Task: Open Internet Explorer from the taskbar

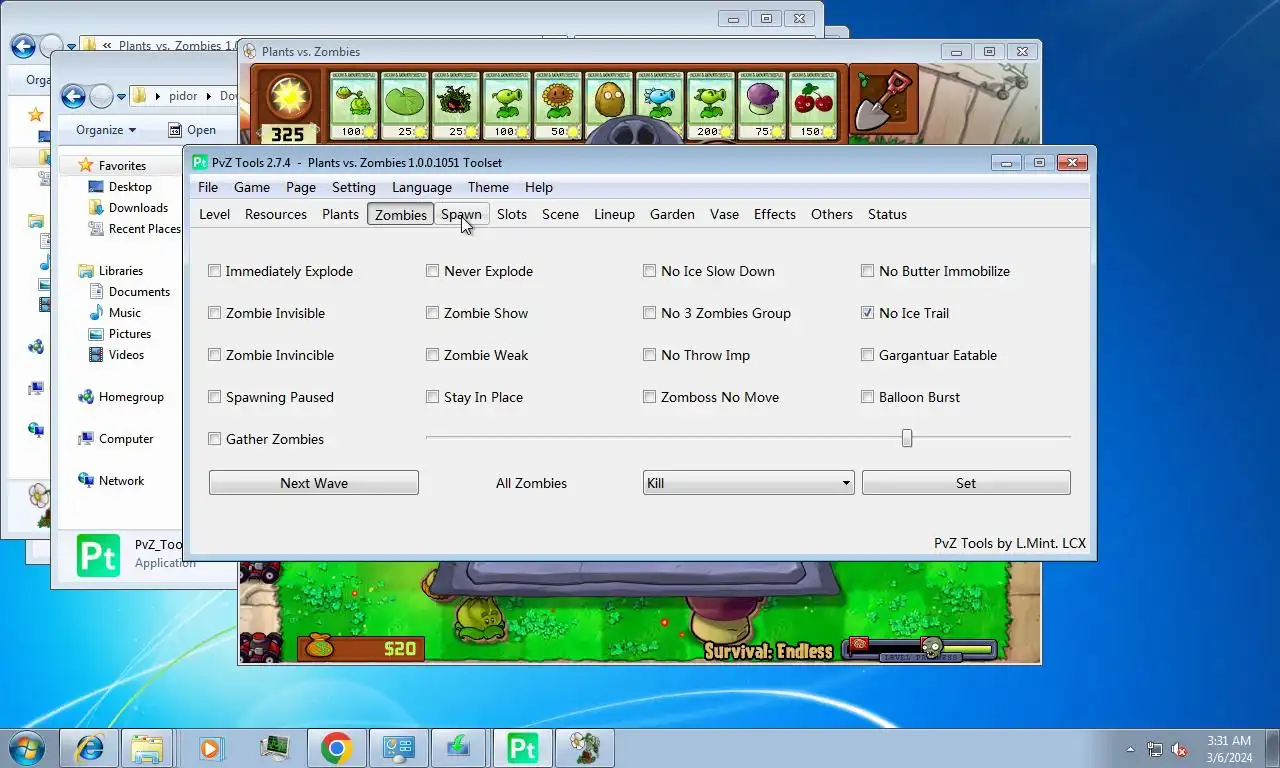Action: pos(88,748)
